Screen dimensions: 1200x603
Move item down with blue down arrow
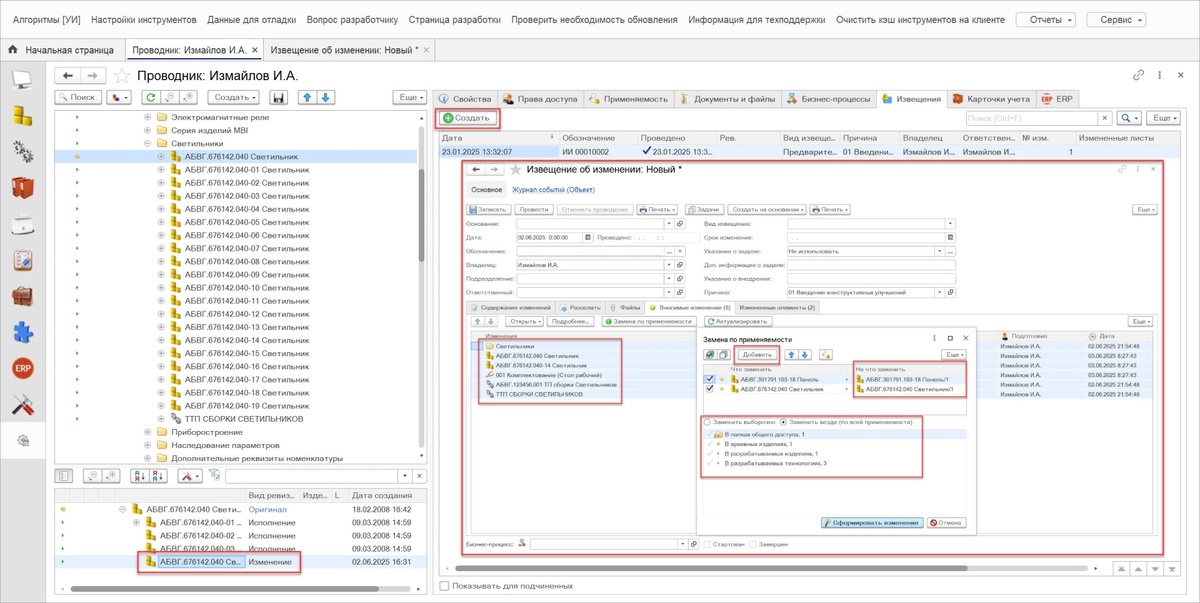click(x=325, y=97)
